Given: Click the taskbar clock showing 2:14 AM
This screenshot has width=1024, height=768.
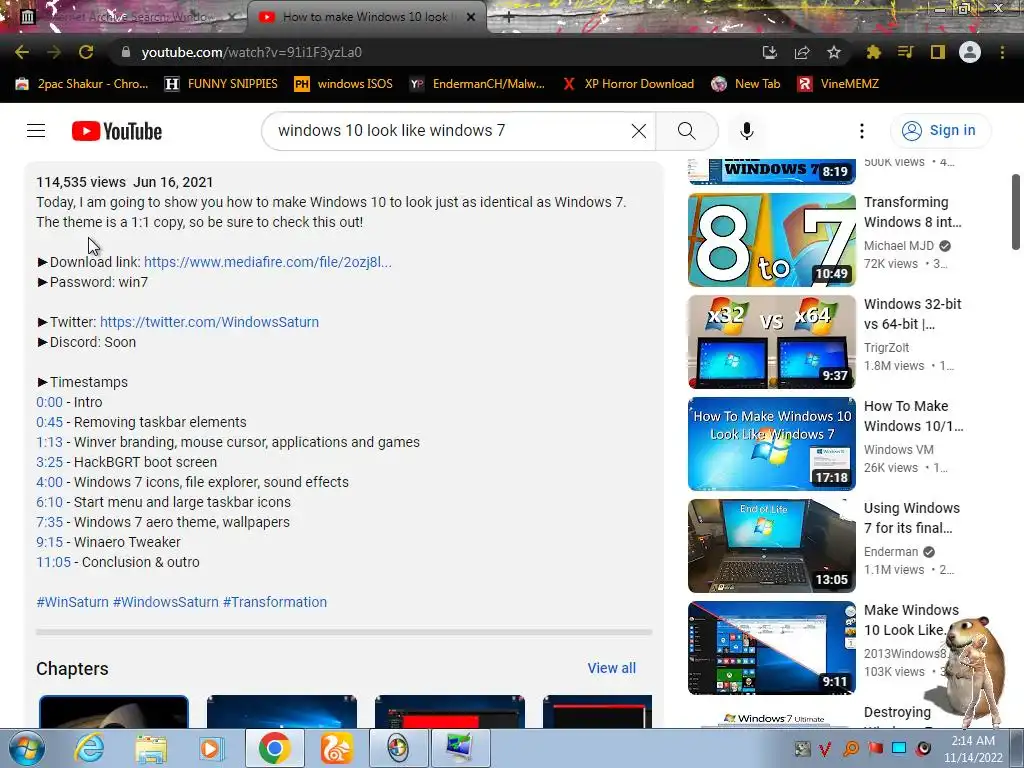Looking at the screenshot, I should pos(973,748).
